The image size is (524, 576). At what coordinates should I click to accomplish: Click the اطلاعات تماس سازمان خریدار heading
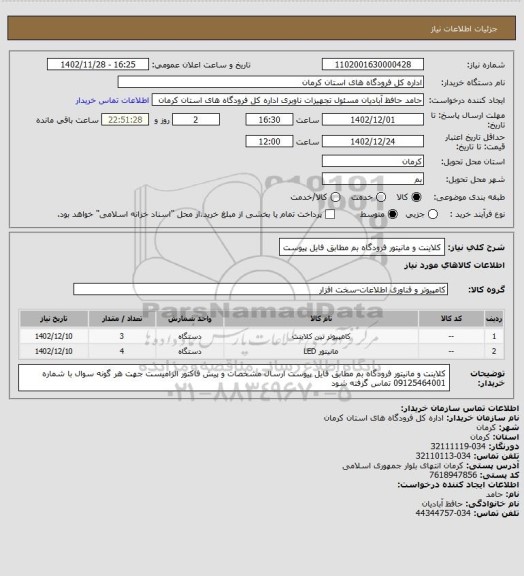tap(460, 408)
